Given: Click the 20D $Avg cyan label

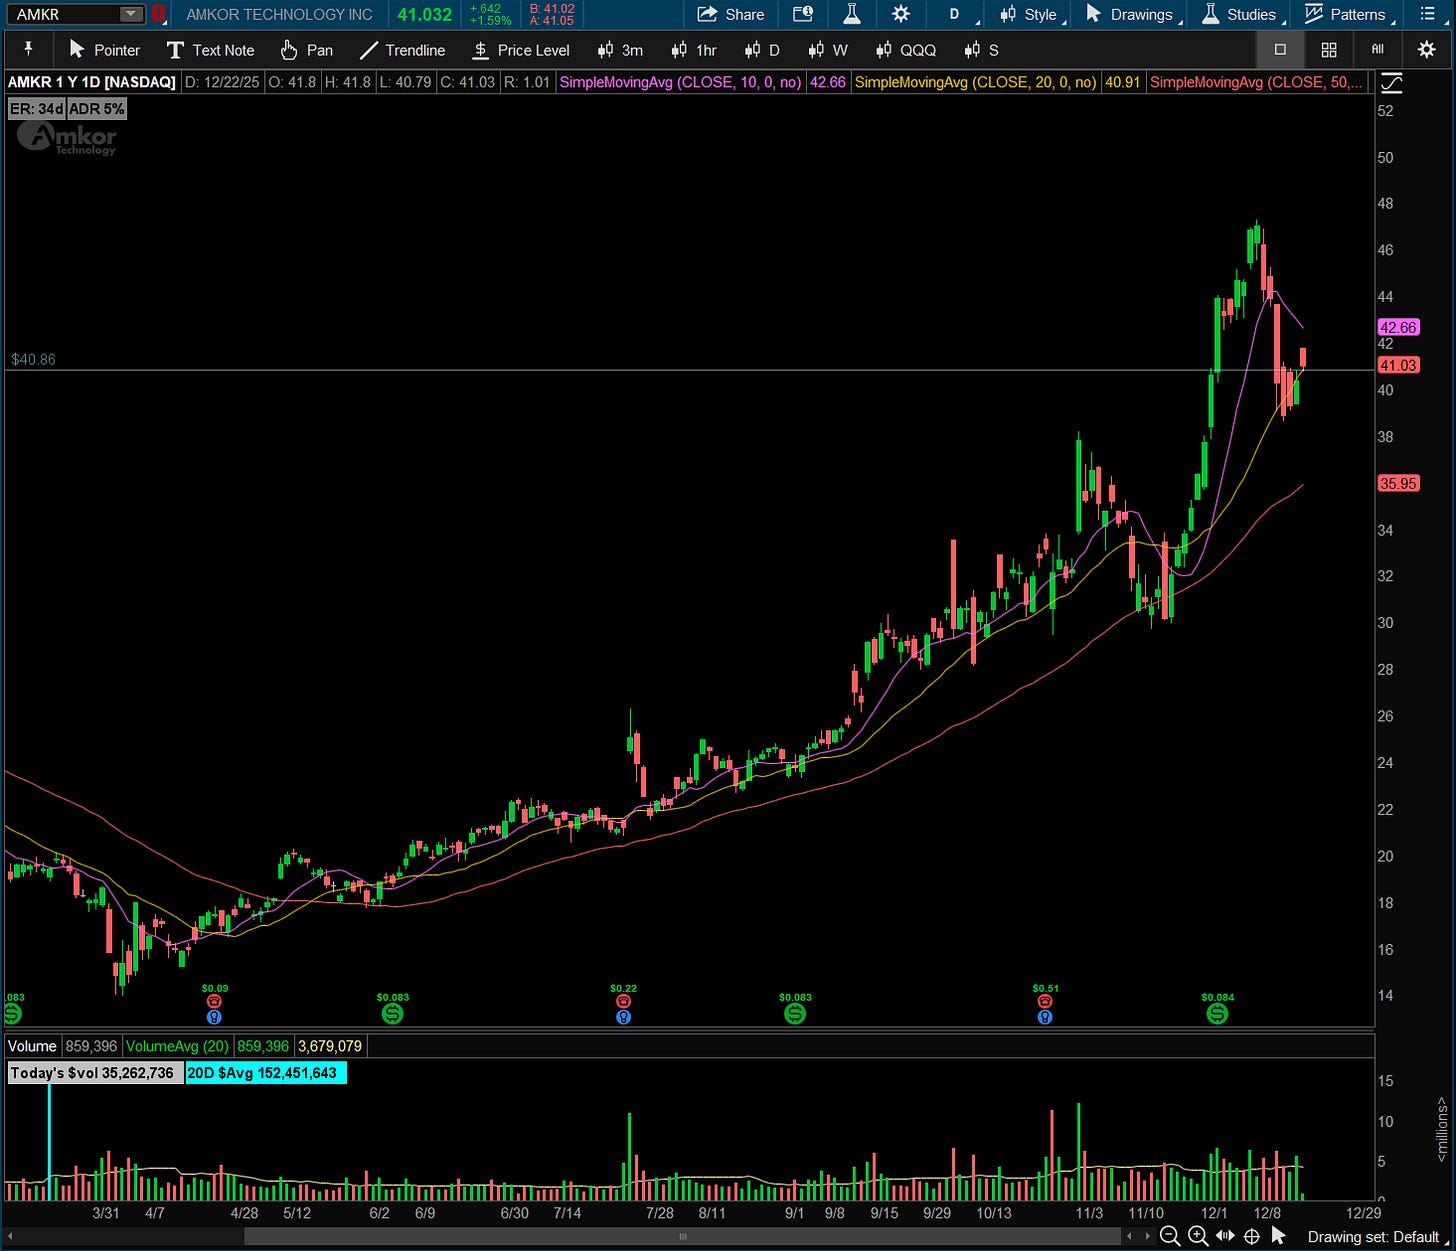Looking at the screenshot, I should point(266,1073).
